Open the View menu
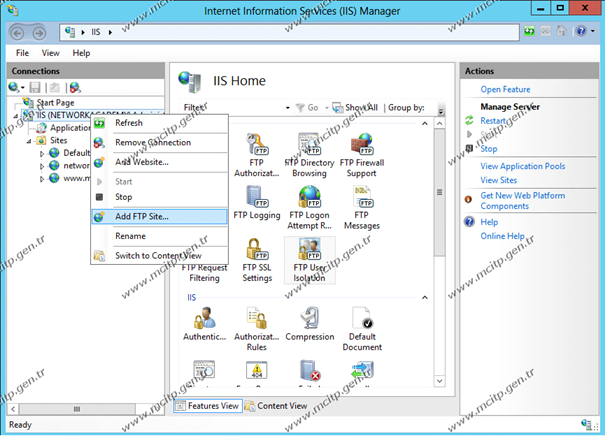 click(51, 53)
